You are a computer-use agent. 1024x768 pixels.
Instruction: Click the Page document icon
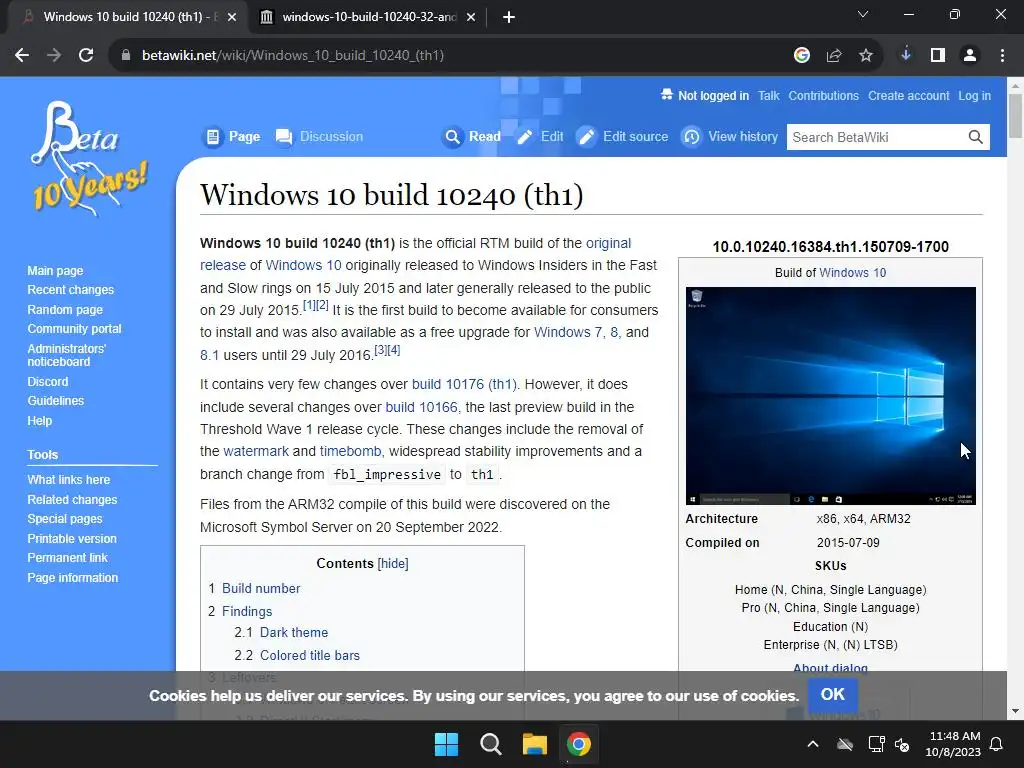[x=212, y=137]
